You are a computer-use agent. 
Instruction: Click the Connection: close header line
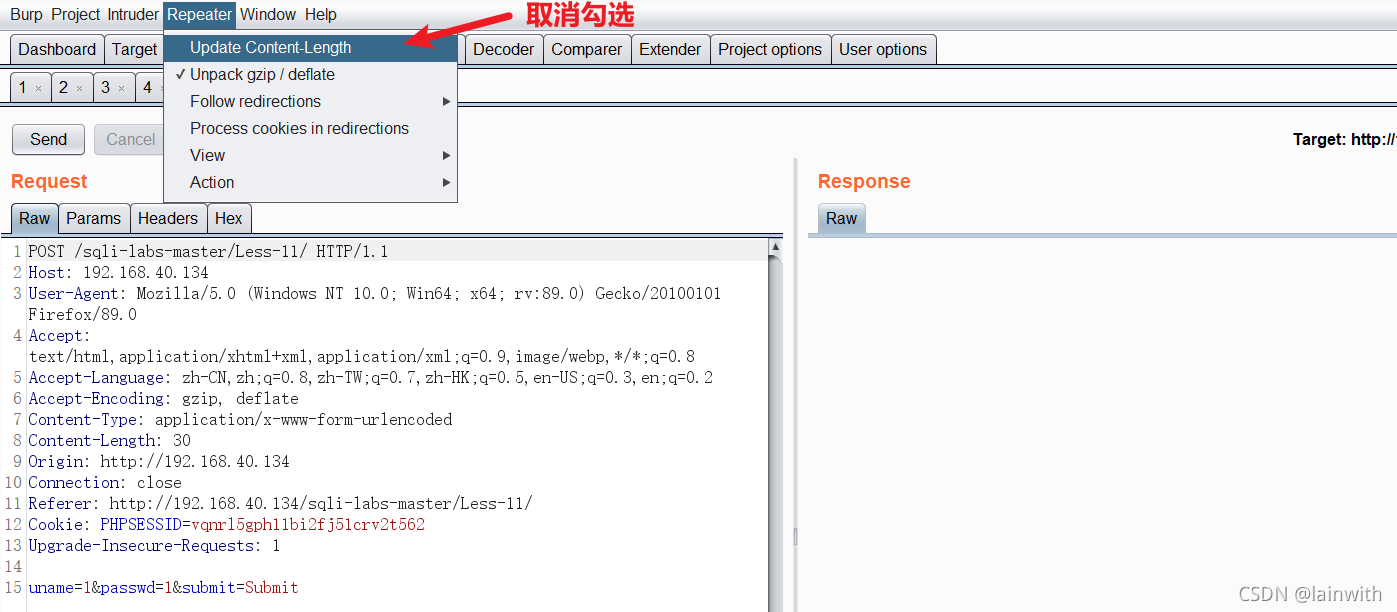coord(105,483)
